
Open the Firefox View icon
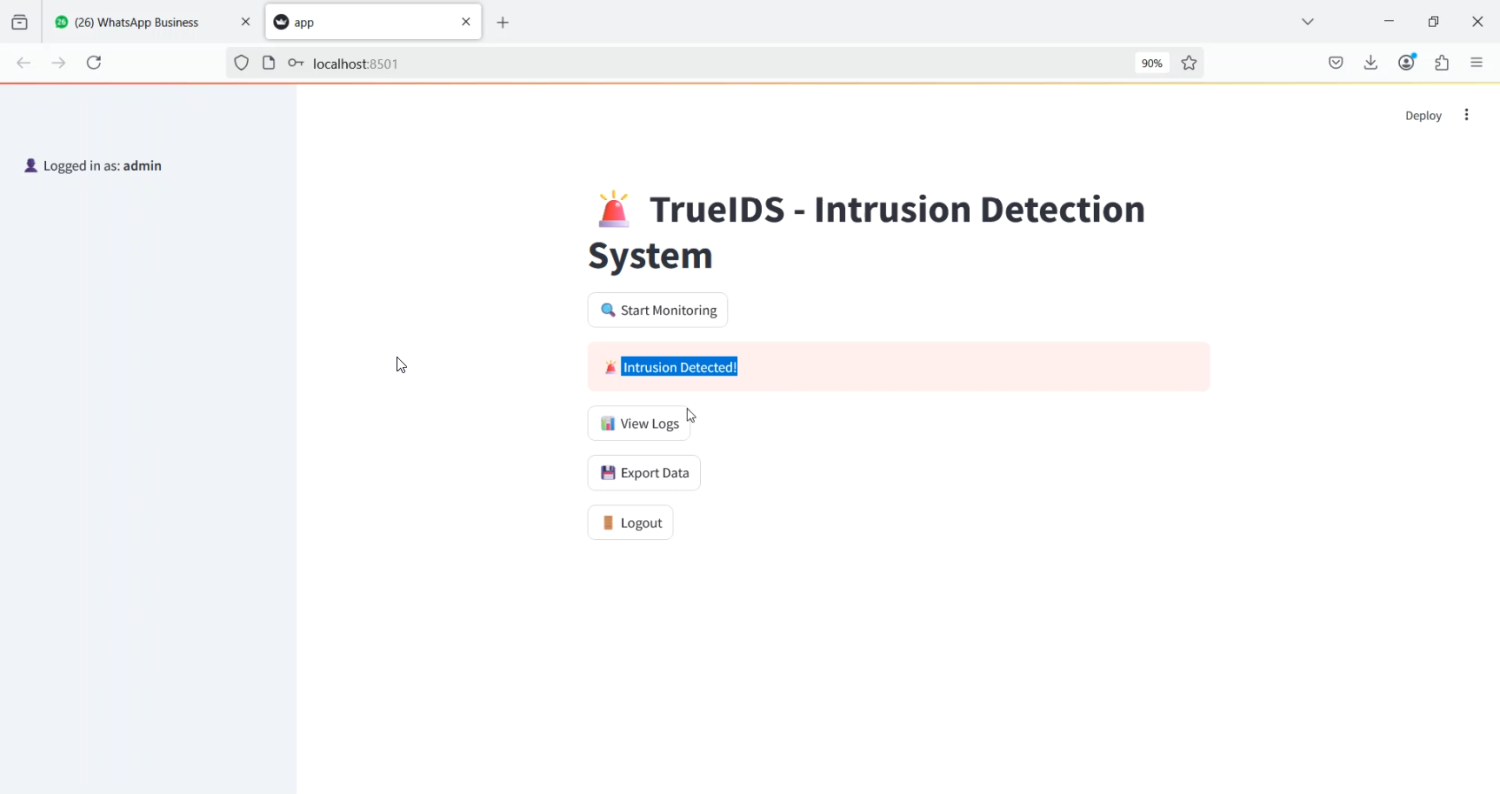tap(19, 22)
